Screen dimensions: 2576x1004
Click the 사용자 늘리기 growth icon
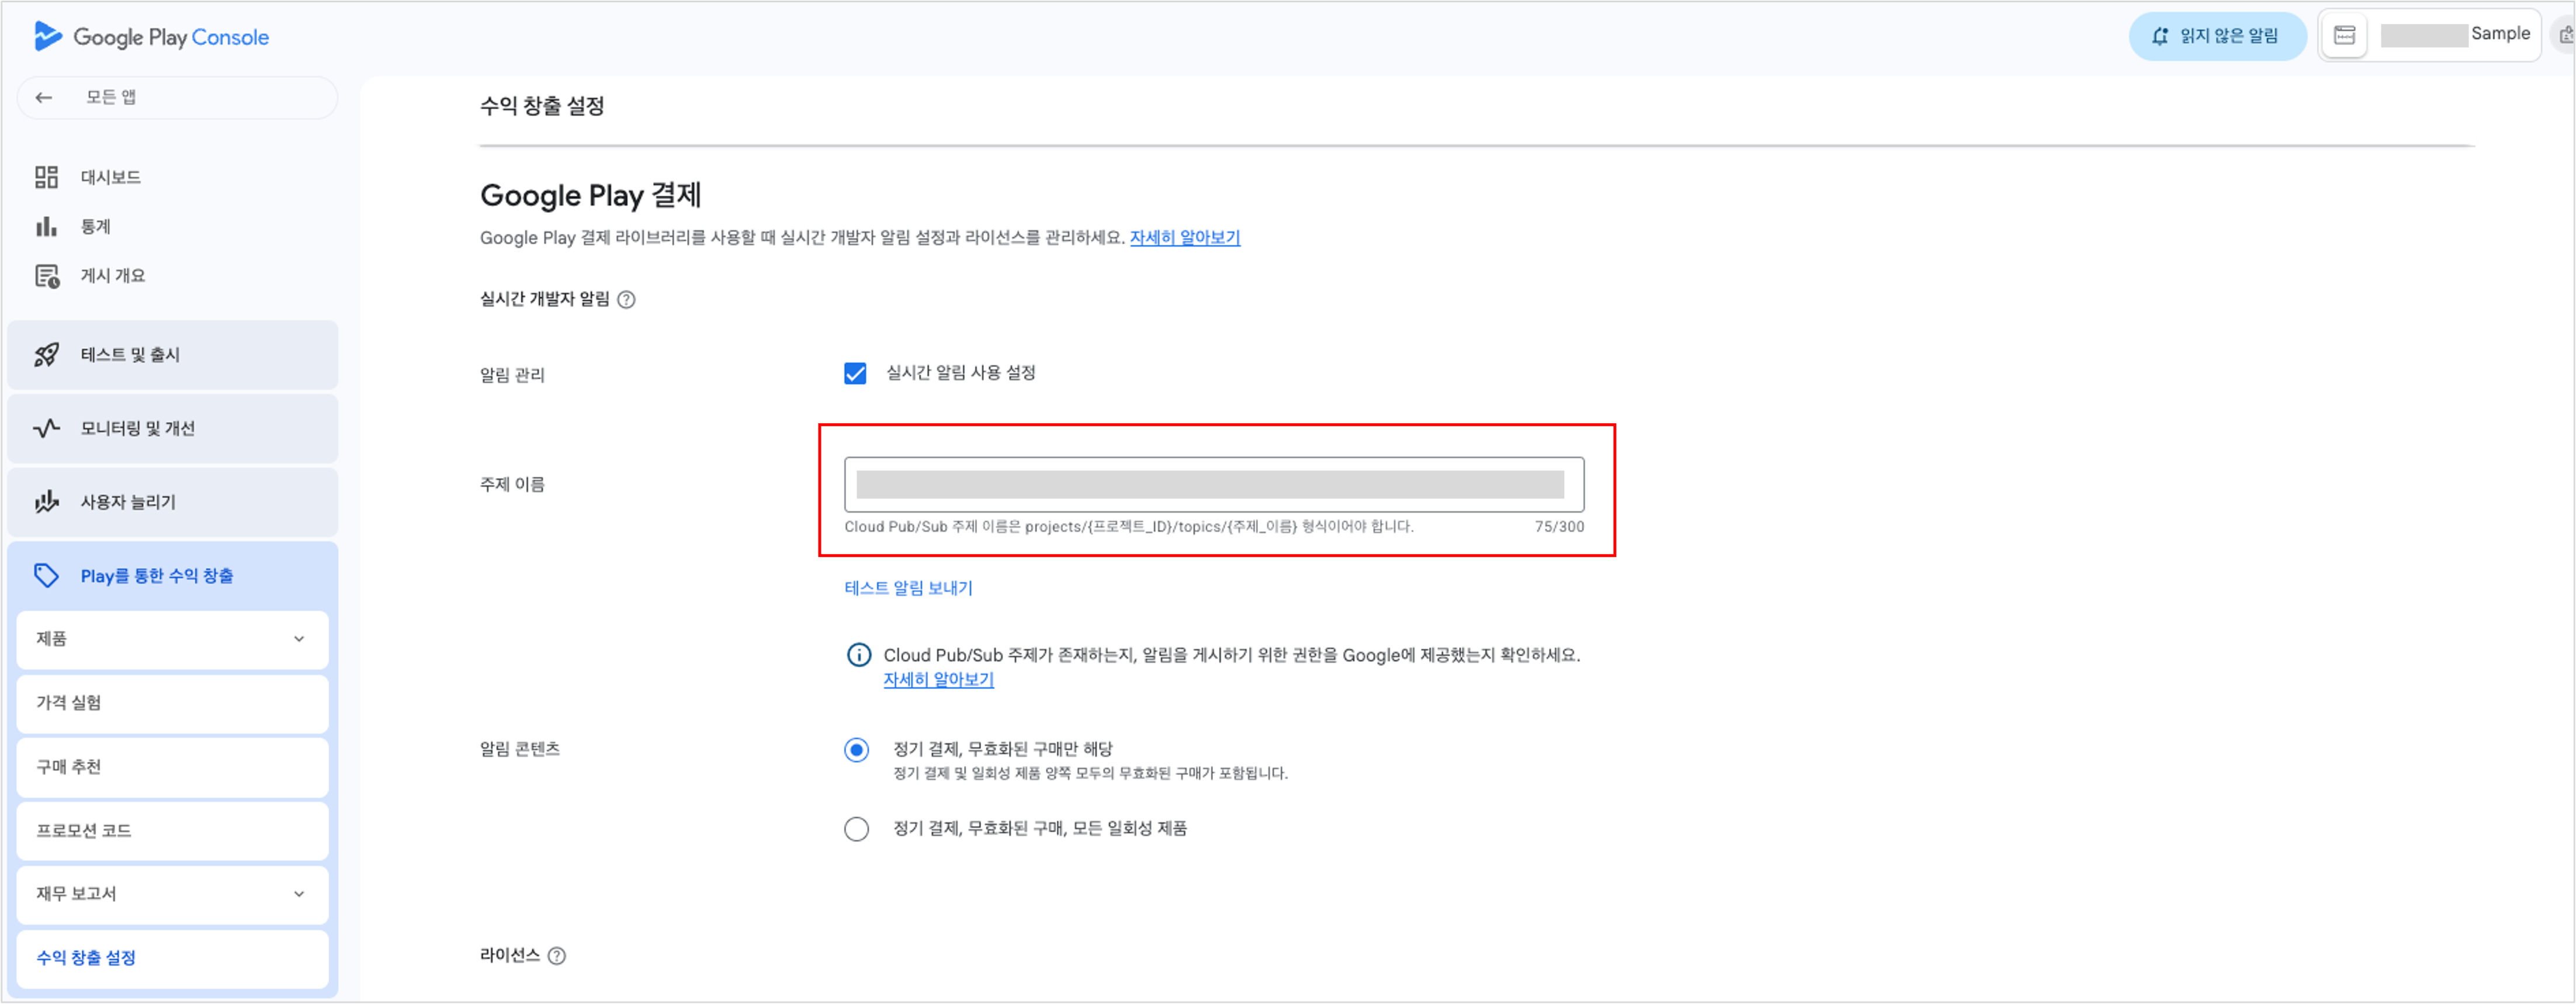click(45, 502)
